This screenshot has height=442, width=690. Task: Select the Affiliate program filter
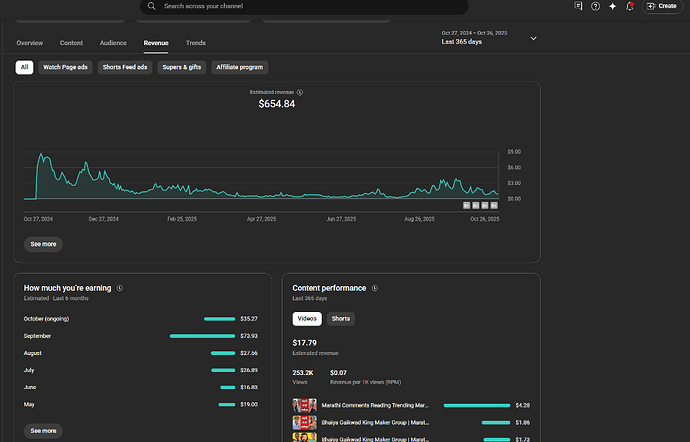(x=240, y=67)
